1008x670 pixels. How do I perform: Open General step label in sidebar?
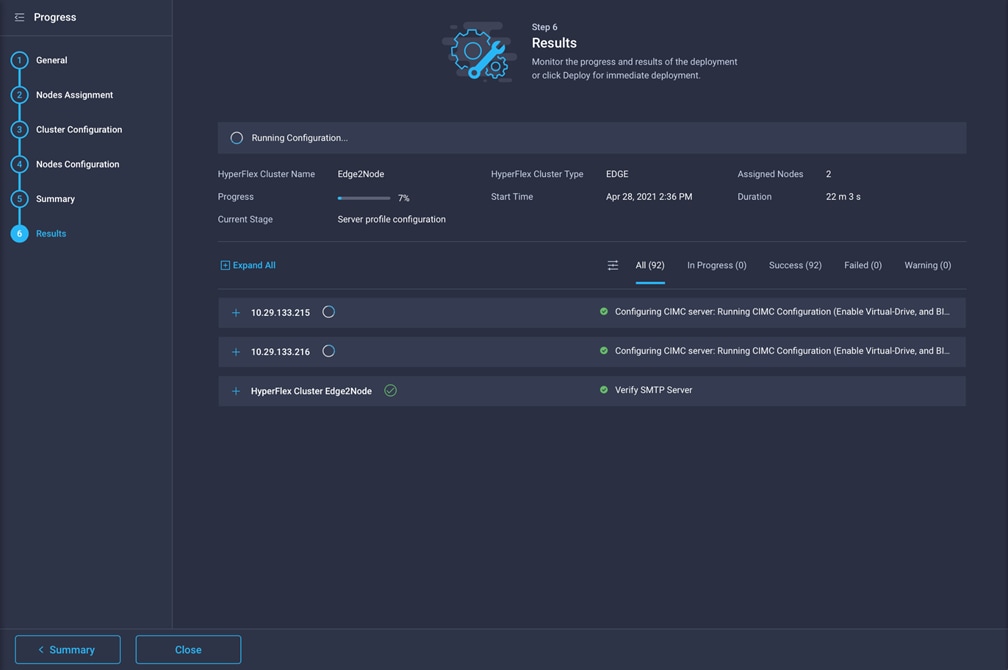51,60
